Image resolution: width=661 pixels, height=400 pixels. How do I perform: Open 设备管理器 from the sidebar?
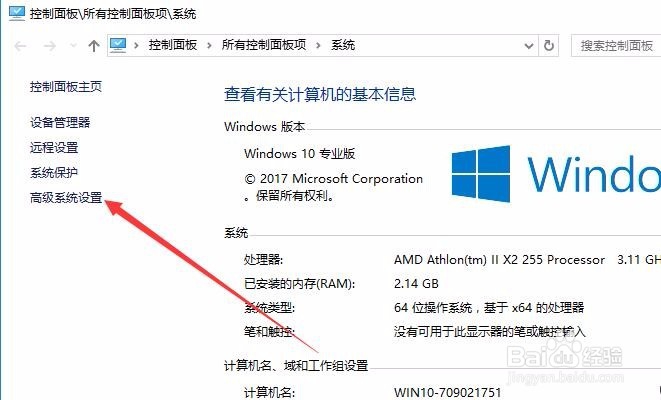coord(60,123)
